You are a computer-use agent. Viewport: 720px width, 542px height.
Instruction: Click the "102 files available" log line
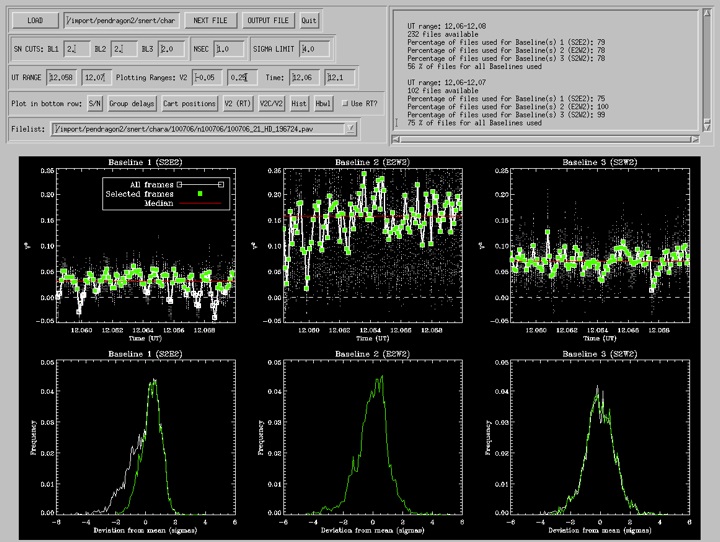(x=443, y=91)
